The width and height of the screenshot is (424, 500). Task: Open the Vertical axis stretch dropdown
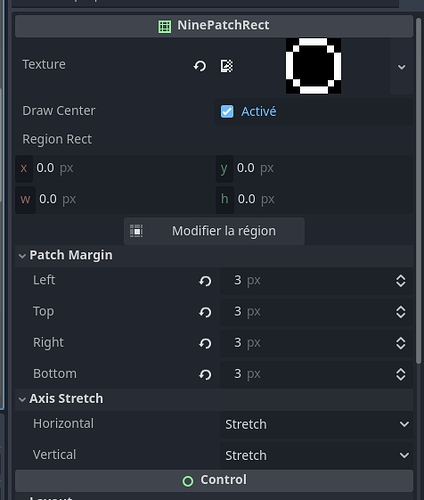pos(316,455)
